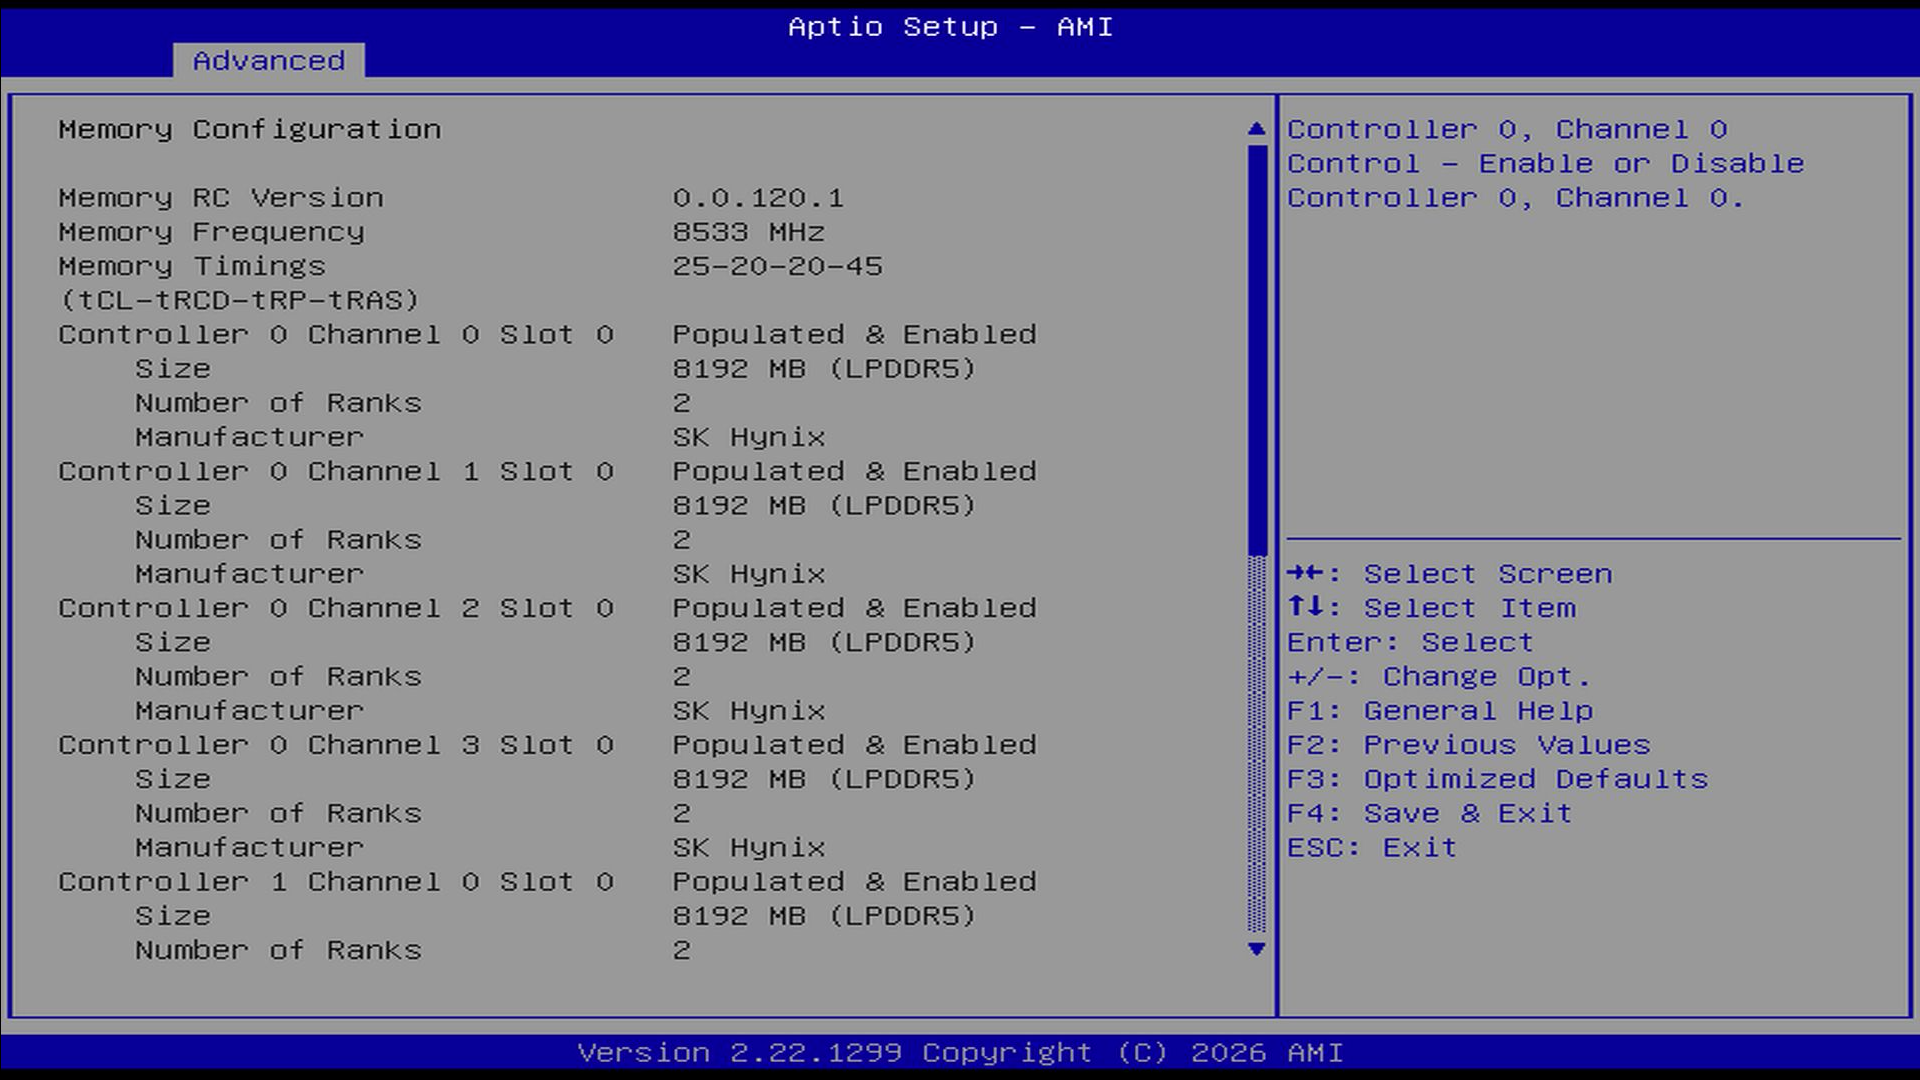Click the scroll down arrow
The height and width of the screenshot is (1080, 1920).
(1257, 949)
